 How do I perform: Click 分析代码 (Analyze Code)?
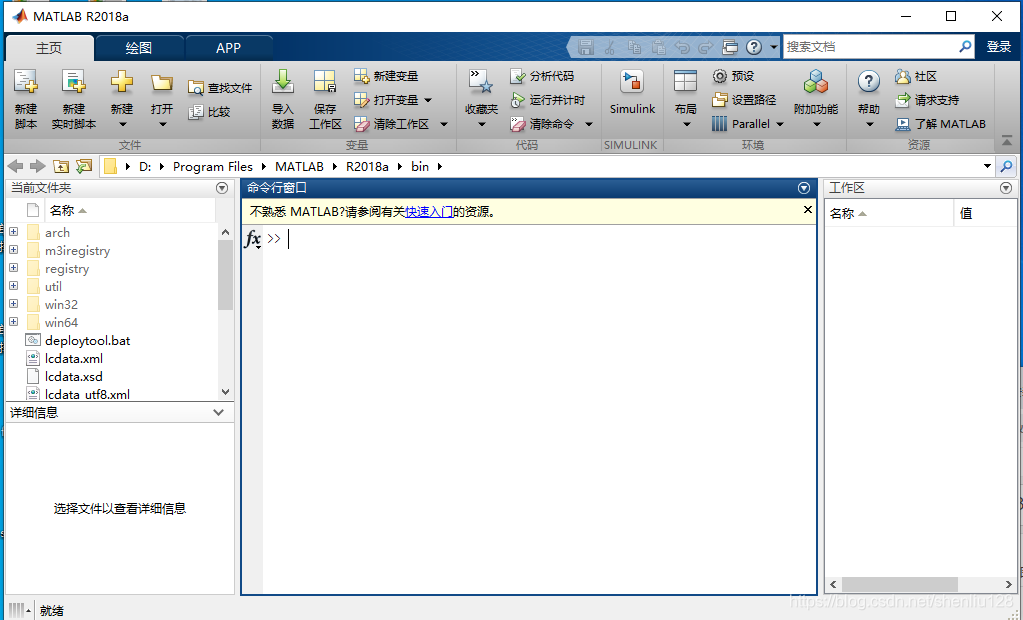tap(542, 76)
